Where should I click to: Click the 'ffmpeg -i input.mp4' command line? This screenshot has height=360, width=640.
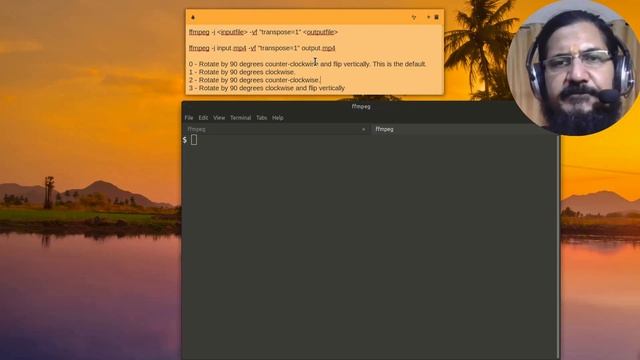[x=262, y=48]
